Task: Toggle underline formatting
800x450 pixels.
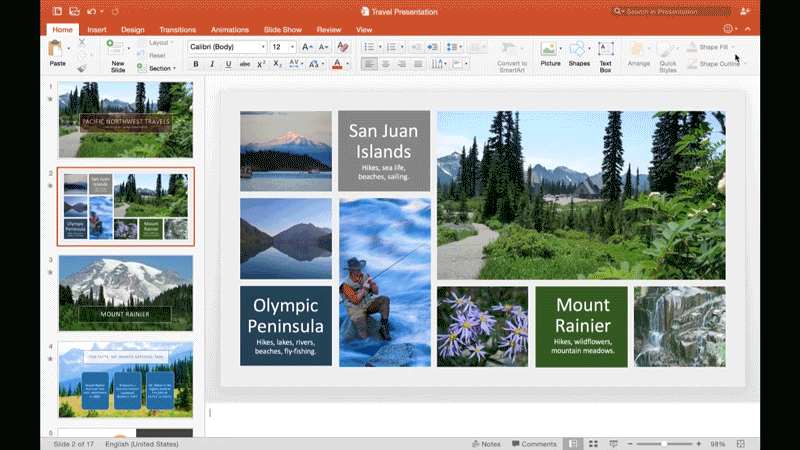Action: [228, 64]
